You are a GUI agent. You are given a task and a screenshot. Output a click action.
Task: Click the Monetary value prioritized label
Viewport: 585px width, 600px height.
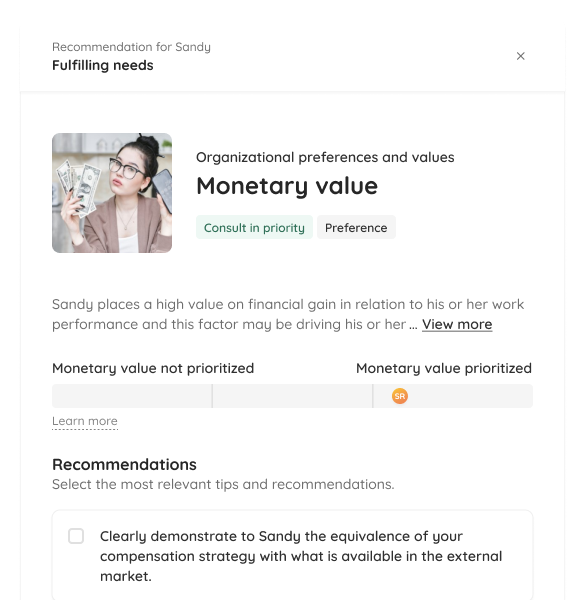click(444, 368)
